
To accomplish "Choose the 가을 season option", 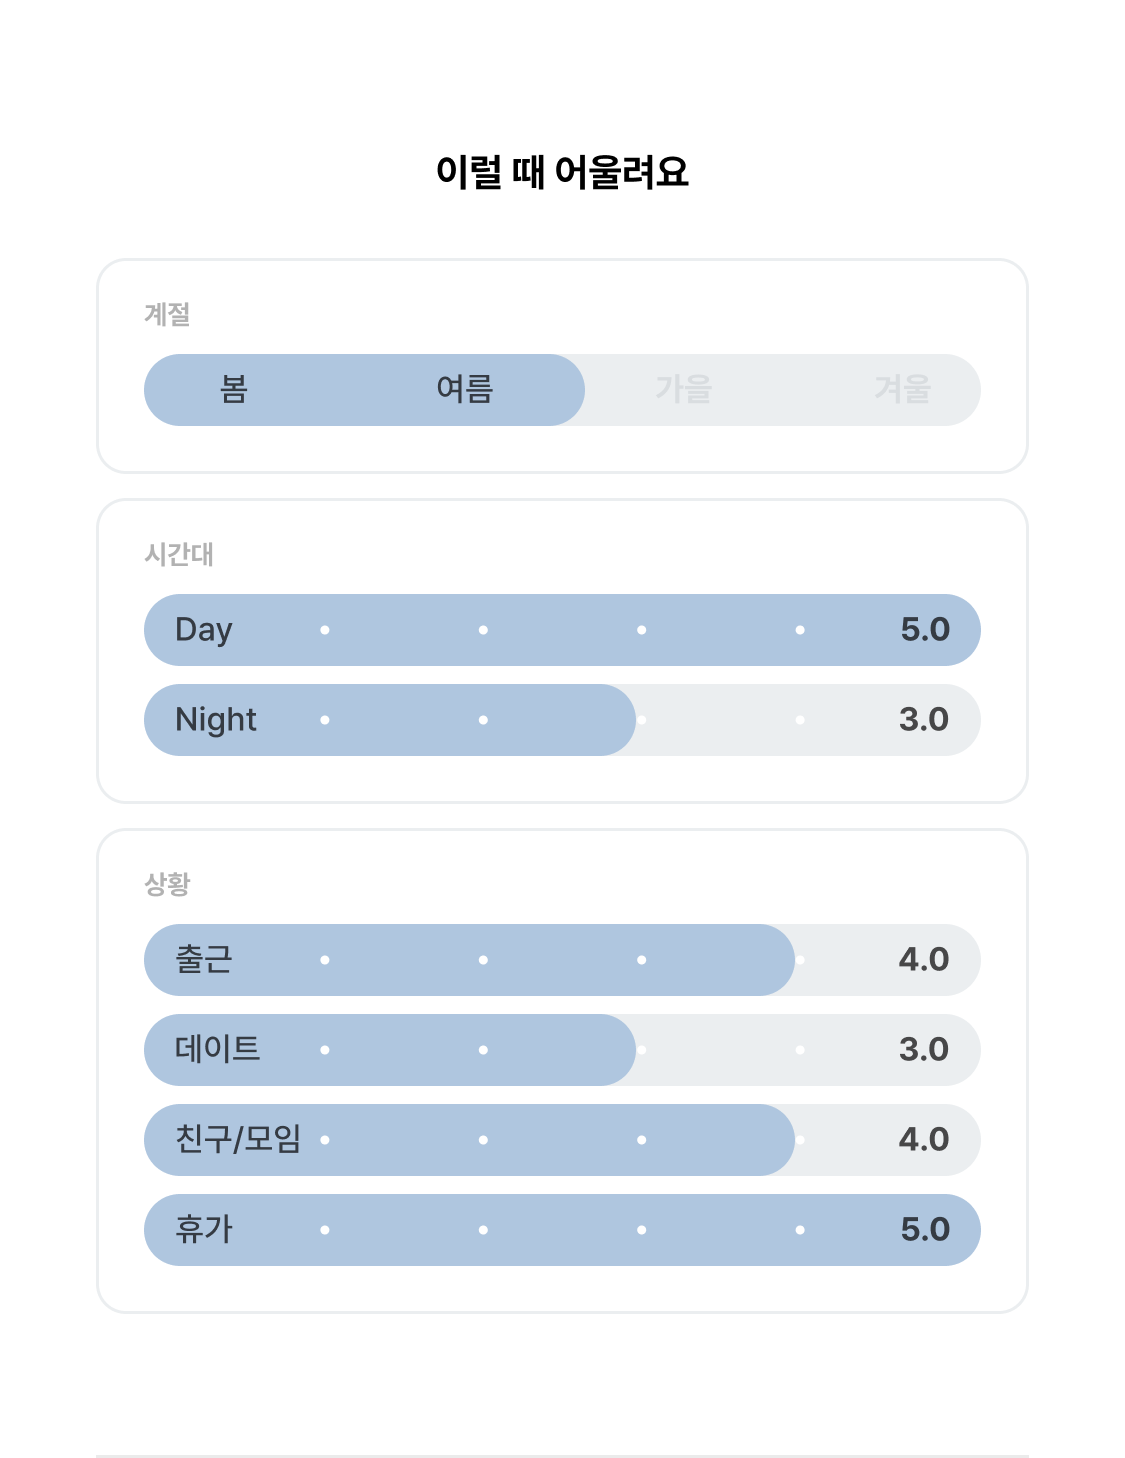I will pos(684,389).
